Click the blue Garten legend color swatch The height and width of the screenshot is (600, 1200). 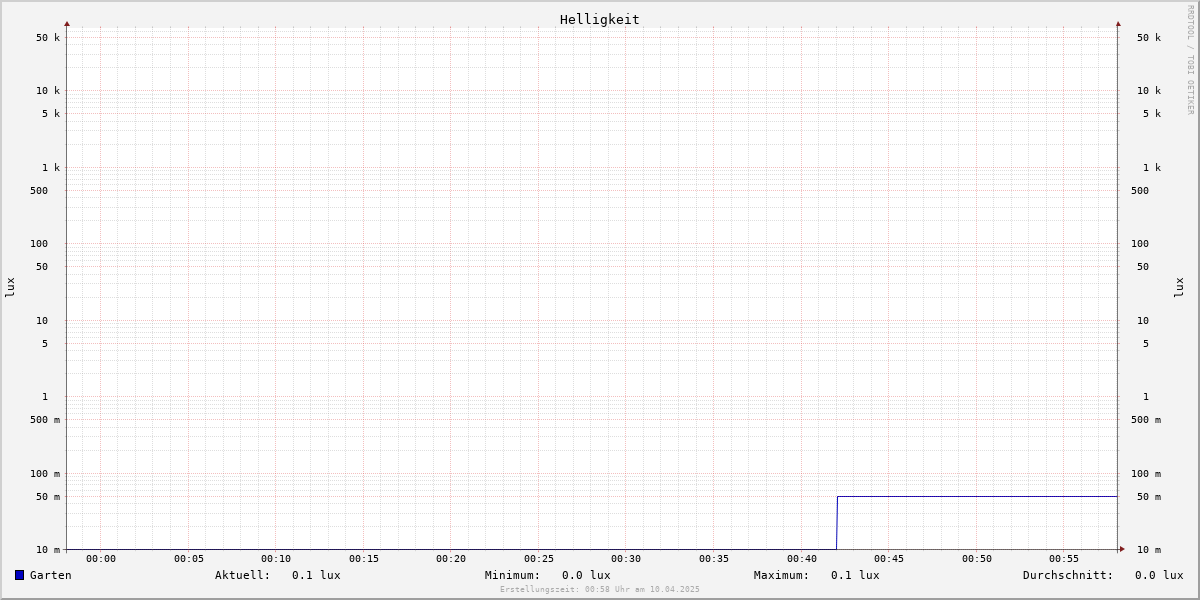click(19, 575)
